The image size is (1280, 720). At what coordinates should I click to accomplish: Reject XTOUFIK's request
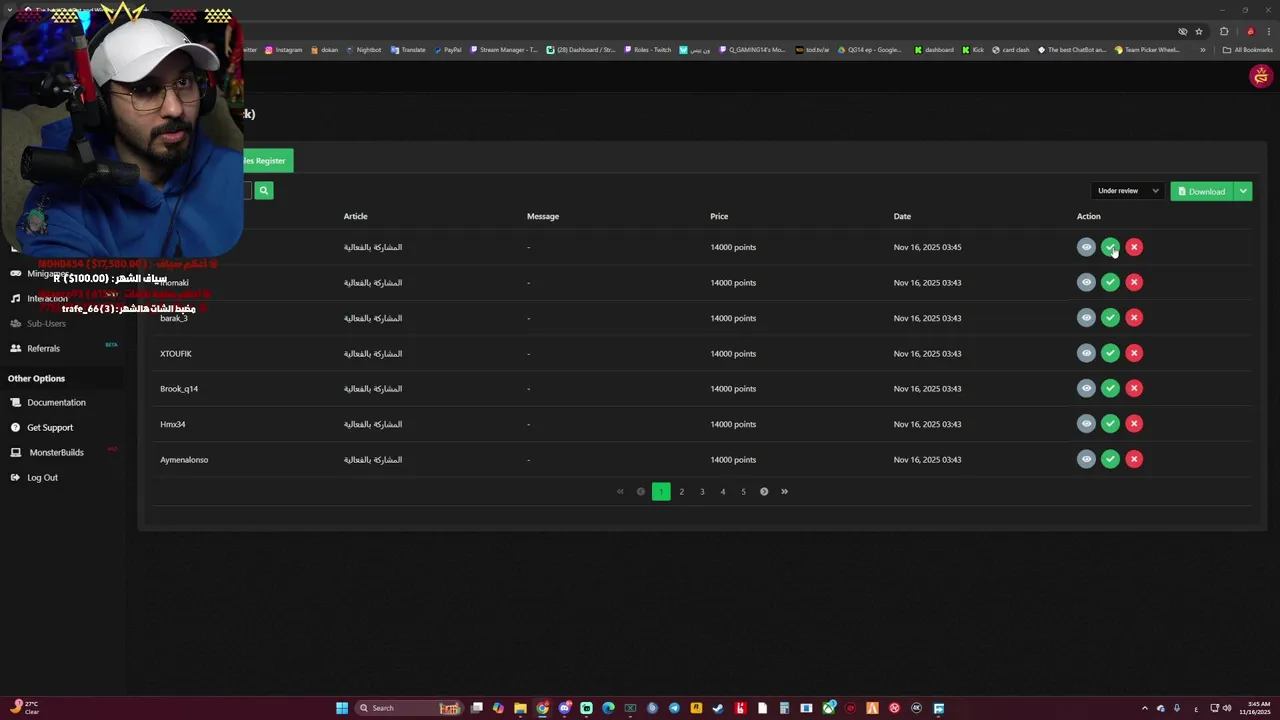pos(1134,353)
